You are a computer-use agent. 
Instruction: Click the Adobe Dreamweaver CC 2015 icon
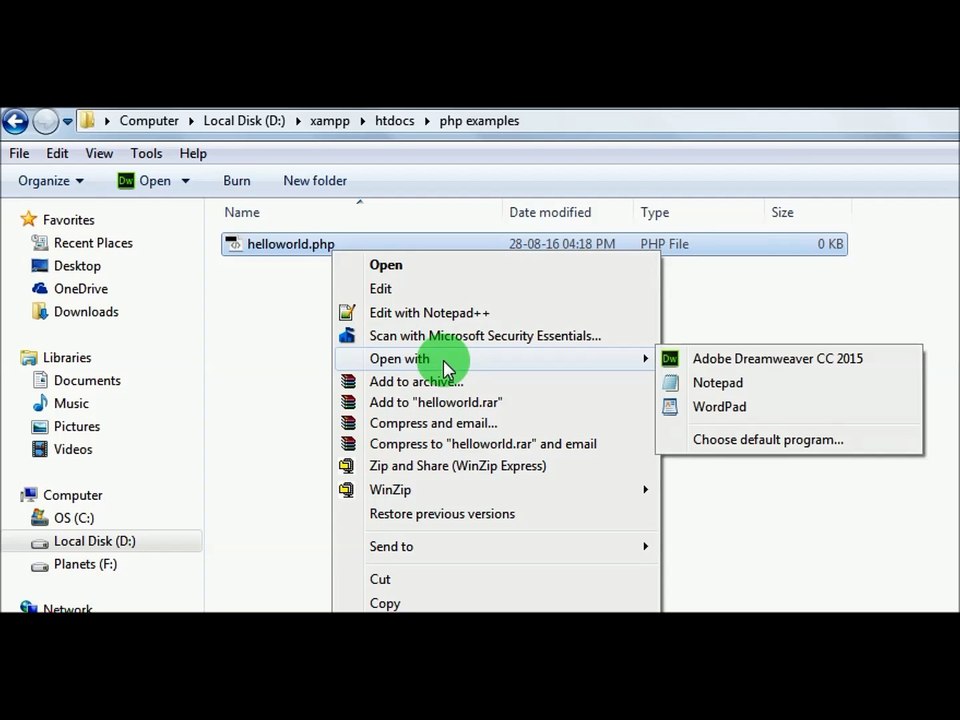coord(670,358)
